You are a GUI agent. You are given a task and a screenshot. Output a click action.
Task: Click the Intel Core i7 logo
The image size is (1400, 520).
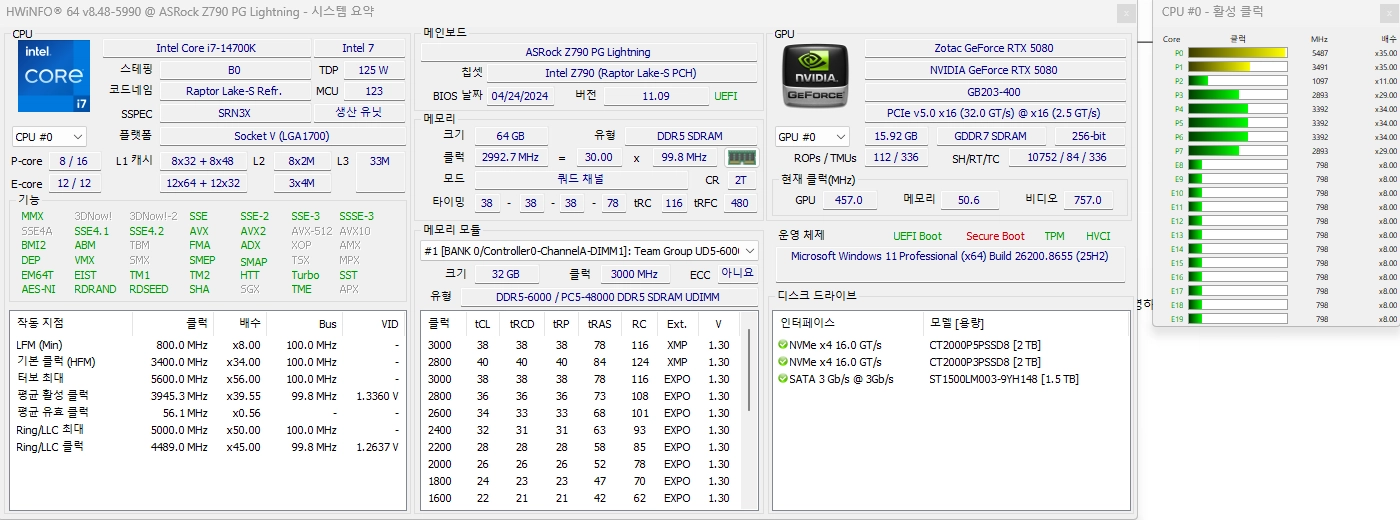pyautogui.click(x=54, y=76)
